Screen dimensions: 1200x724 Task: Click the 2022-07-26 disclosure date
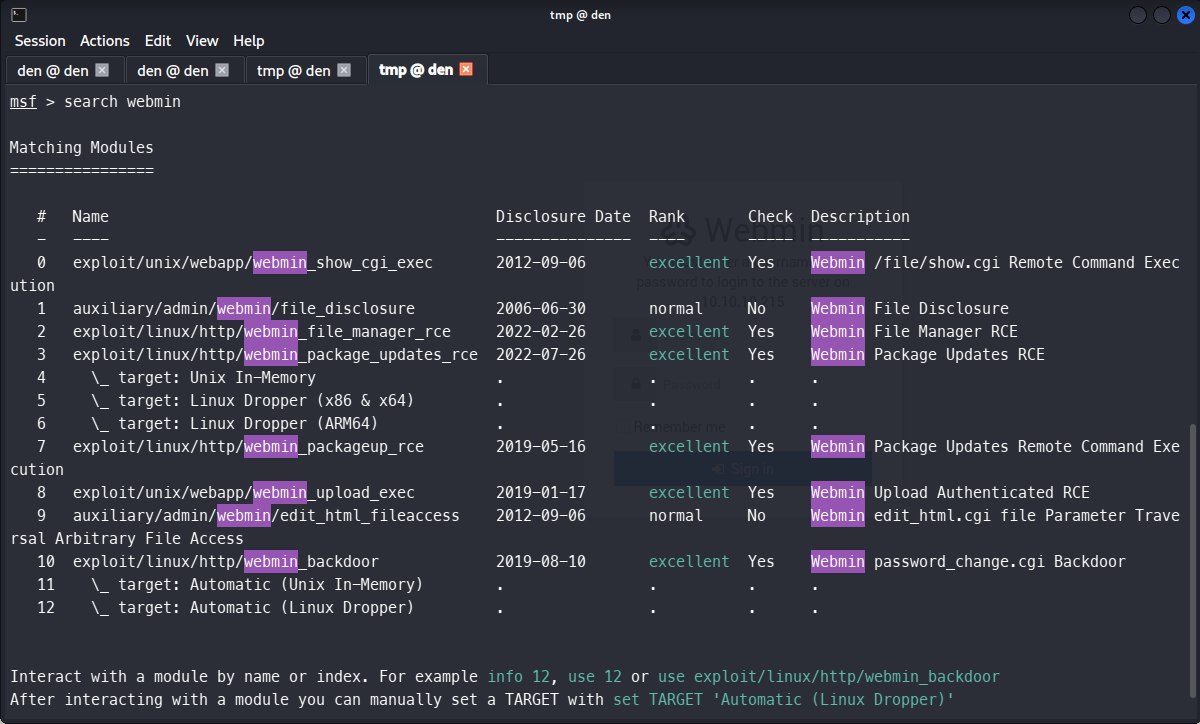click(x=541, y=355)
